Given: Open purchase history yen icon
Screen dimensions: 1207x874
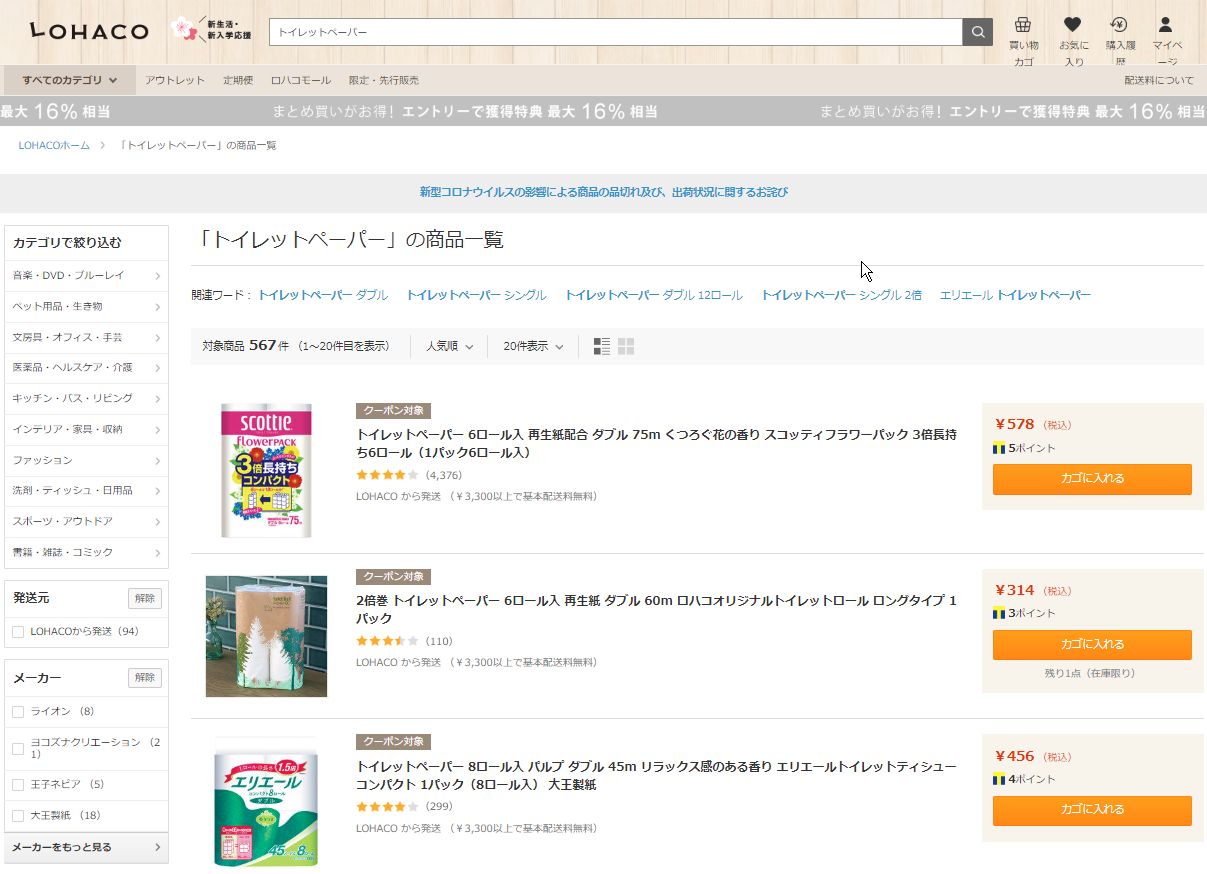Looking at the screenshot, I should [1119, 25].
